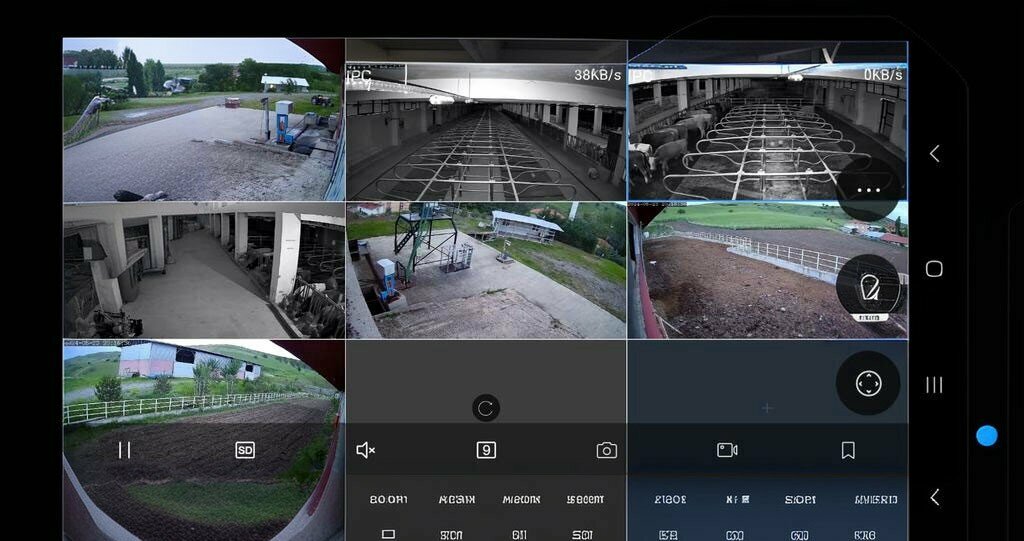Tap the back chevron below the blue dot
This screenshot has height=541, width=1024.
pyautogui.click(x=935, y=497)
